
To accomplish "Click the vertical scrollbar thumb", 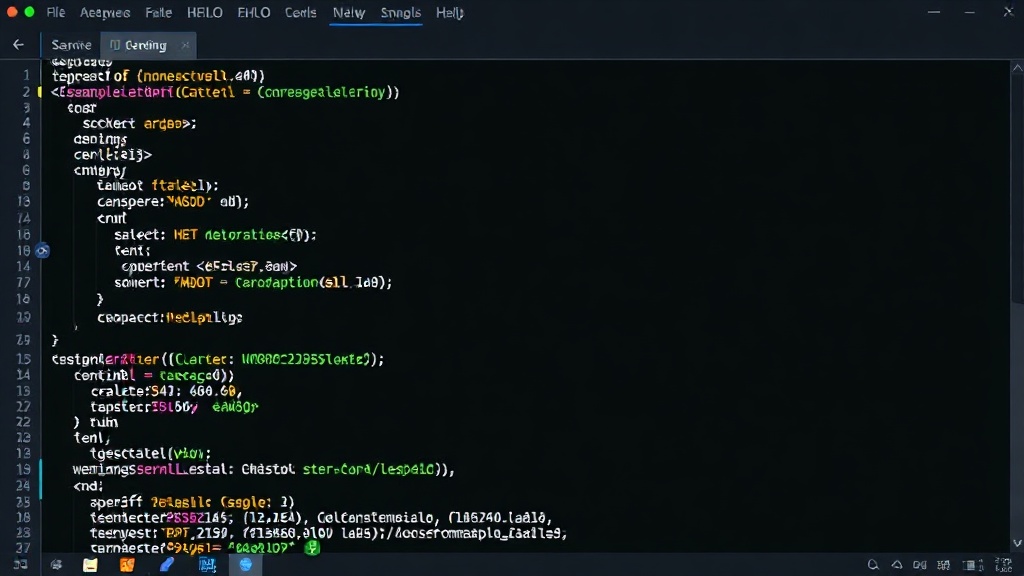I will click(1017, 189).
